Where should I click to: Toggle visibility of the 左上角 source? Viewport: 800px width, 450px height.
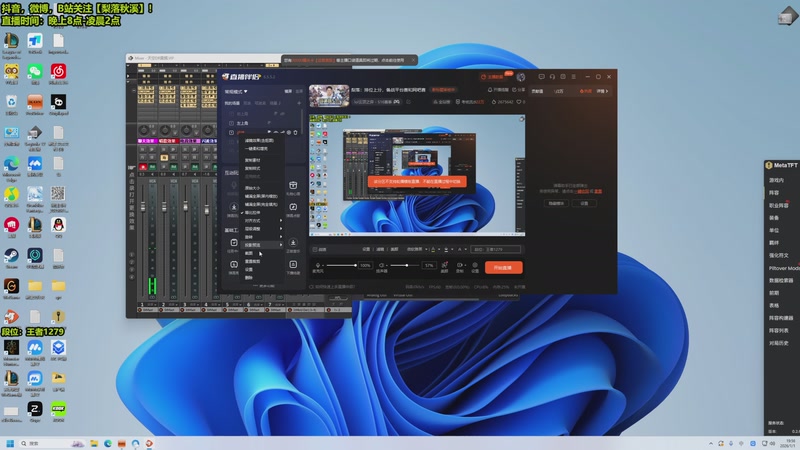[x=232, y=123]
